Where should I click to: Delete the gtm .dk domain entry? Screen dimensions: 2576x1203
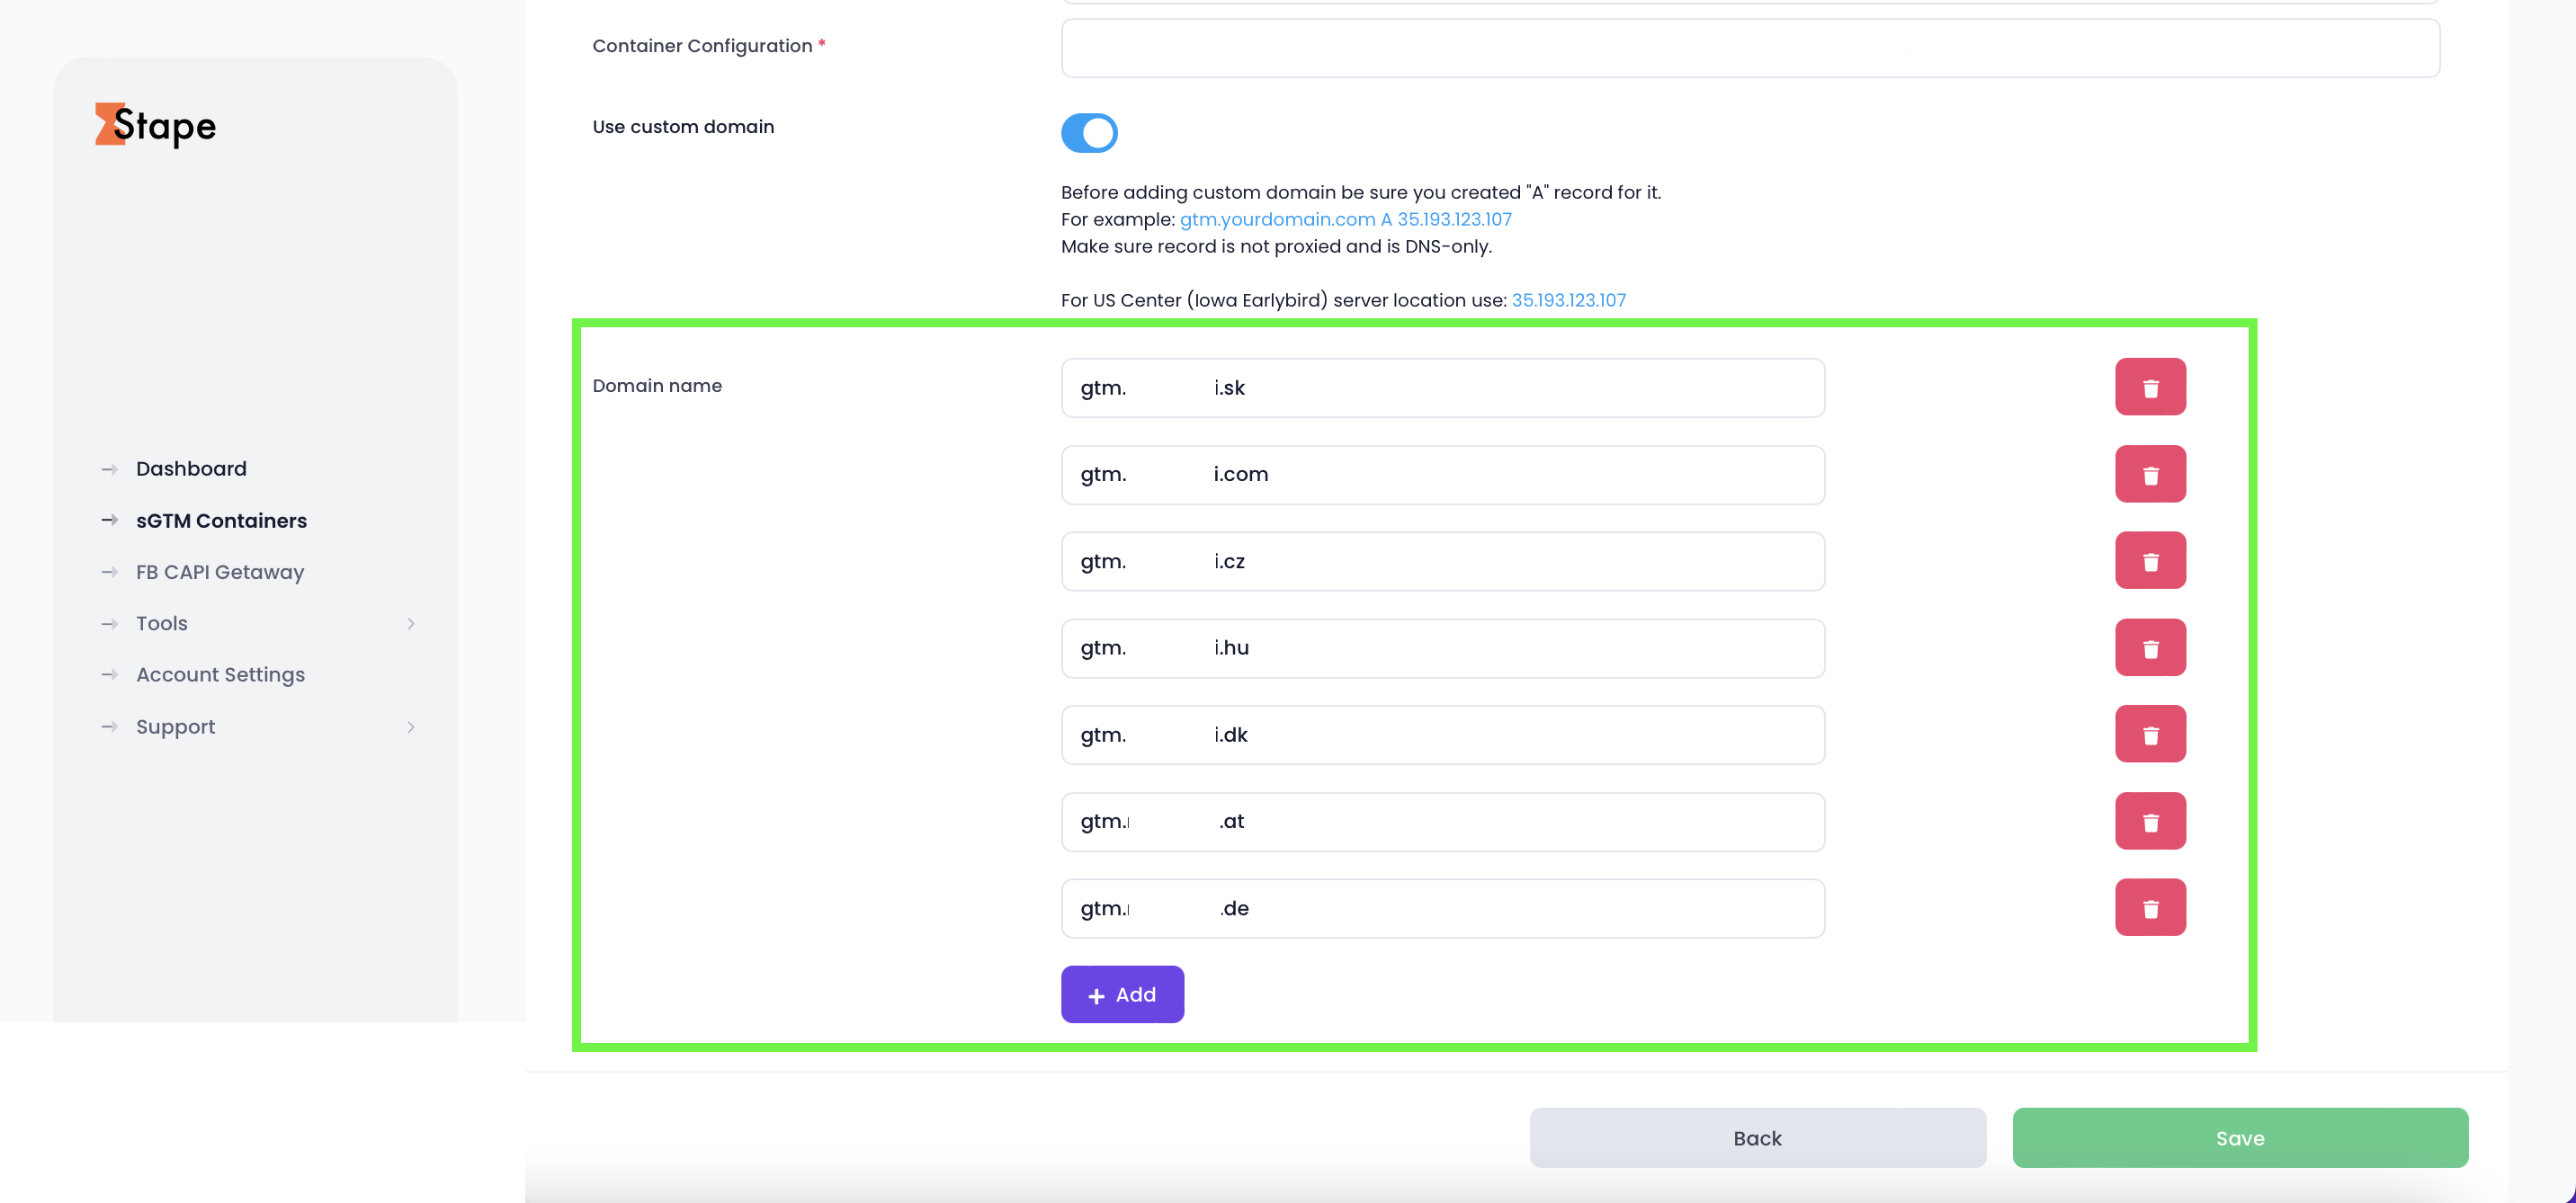(2150, 734)
